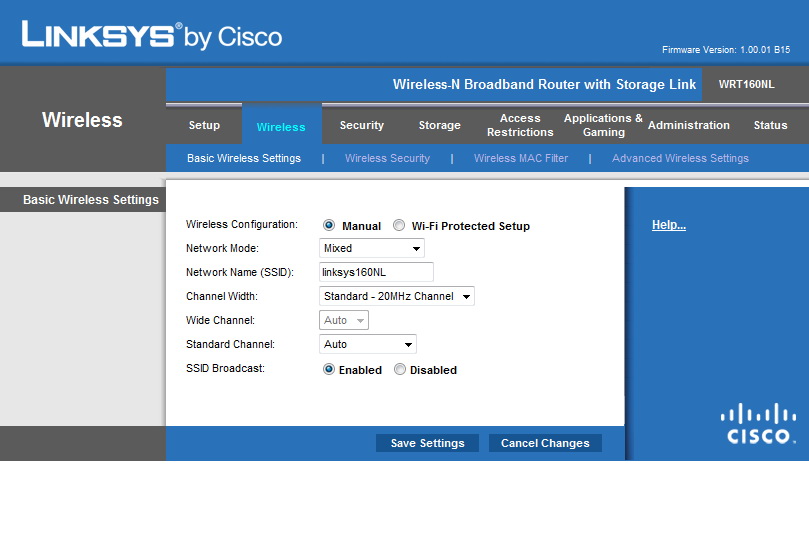The image size is (809, 551).
Task: Disable SSID Broadcast radio option
Action: tap(400, 370)
